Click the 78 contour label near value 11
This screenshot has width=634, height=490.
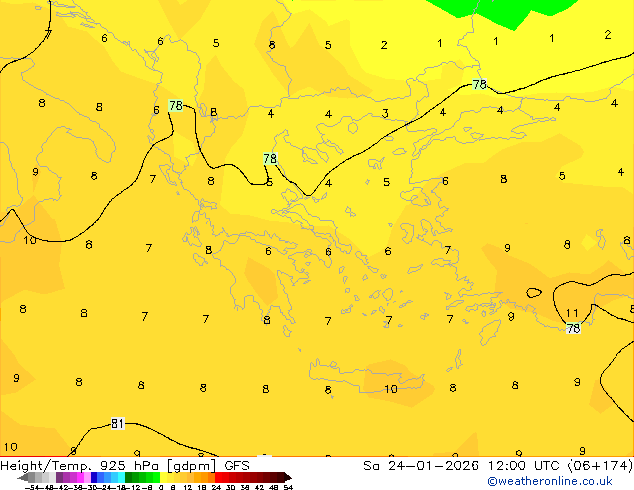pyautogui.click(x=573, y=328)
